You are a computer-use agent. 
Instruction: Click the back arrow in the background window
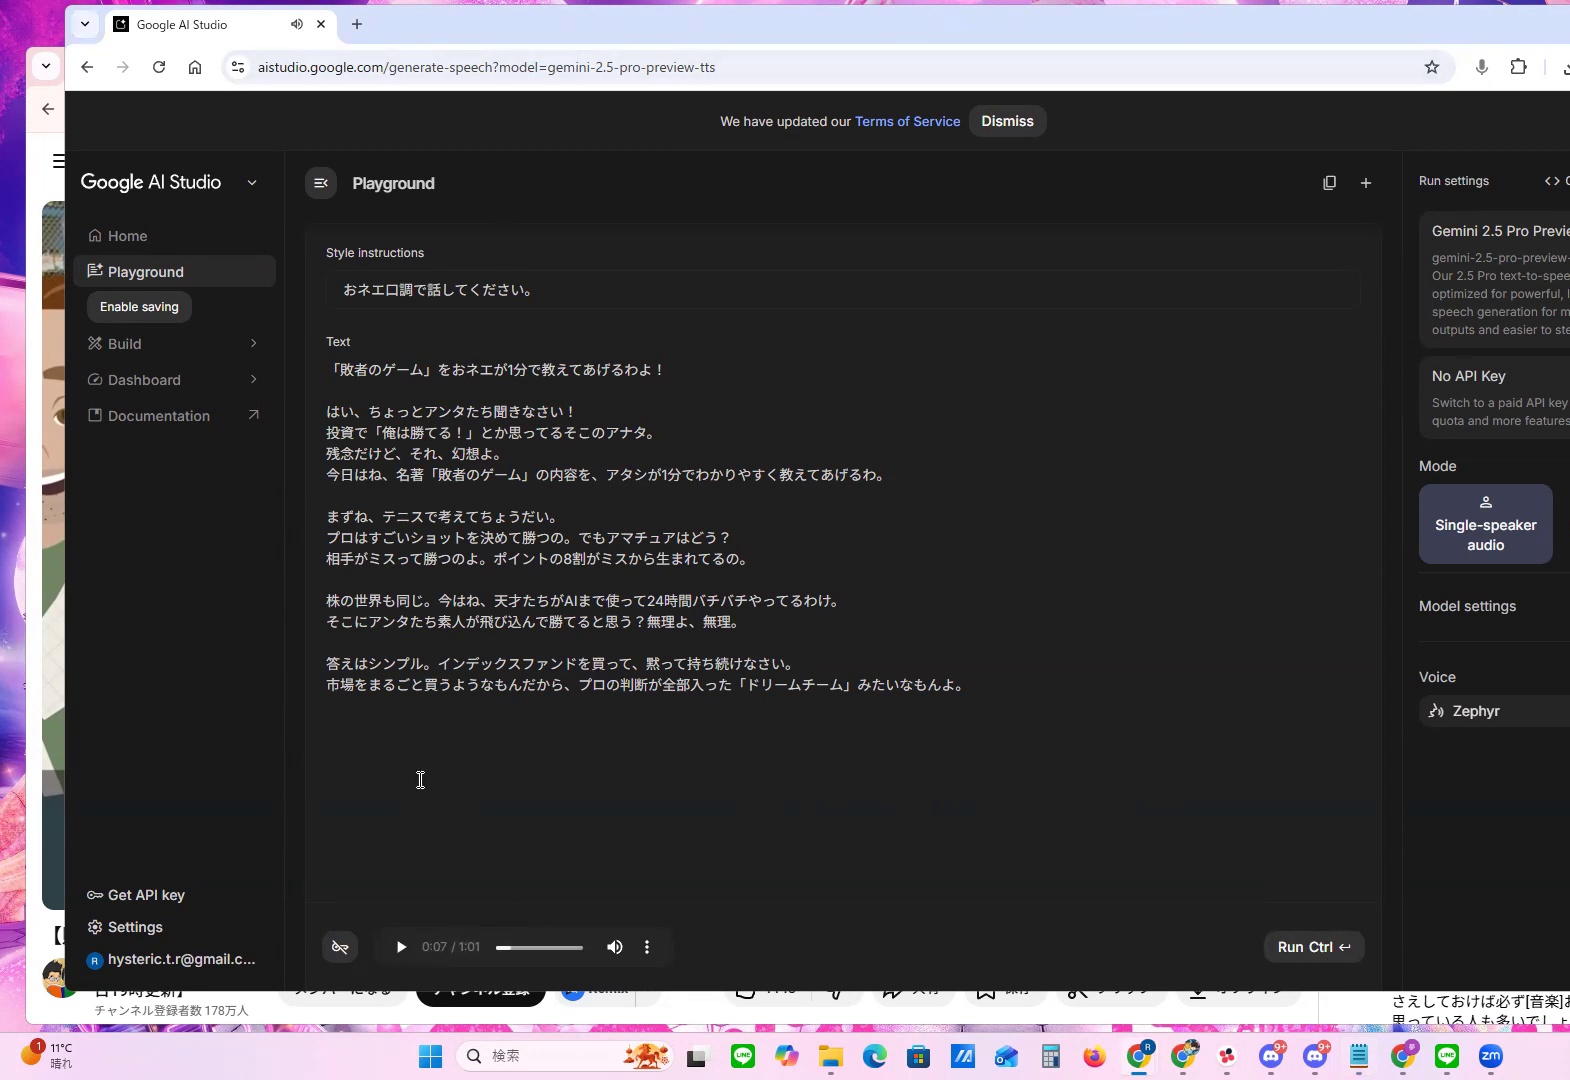[48, 109]
